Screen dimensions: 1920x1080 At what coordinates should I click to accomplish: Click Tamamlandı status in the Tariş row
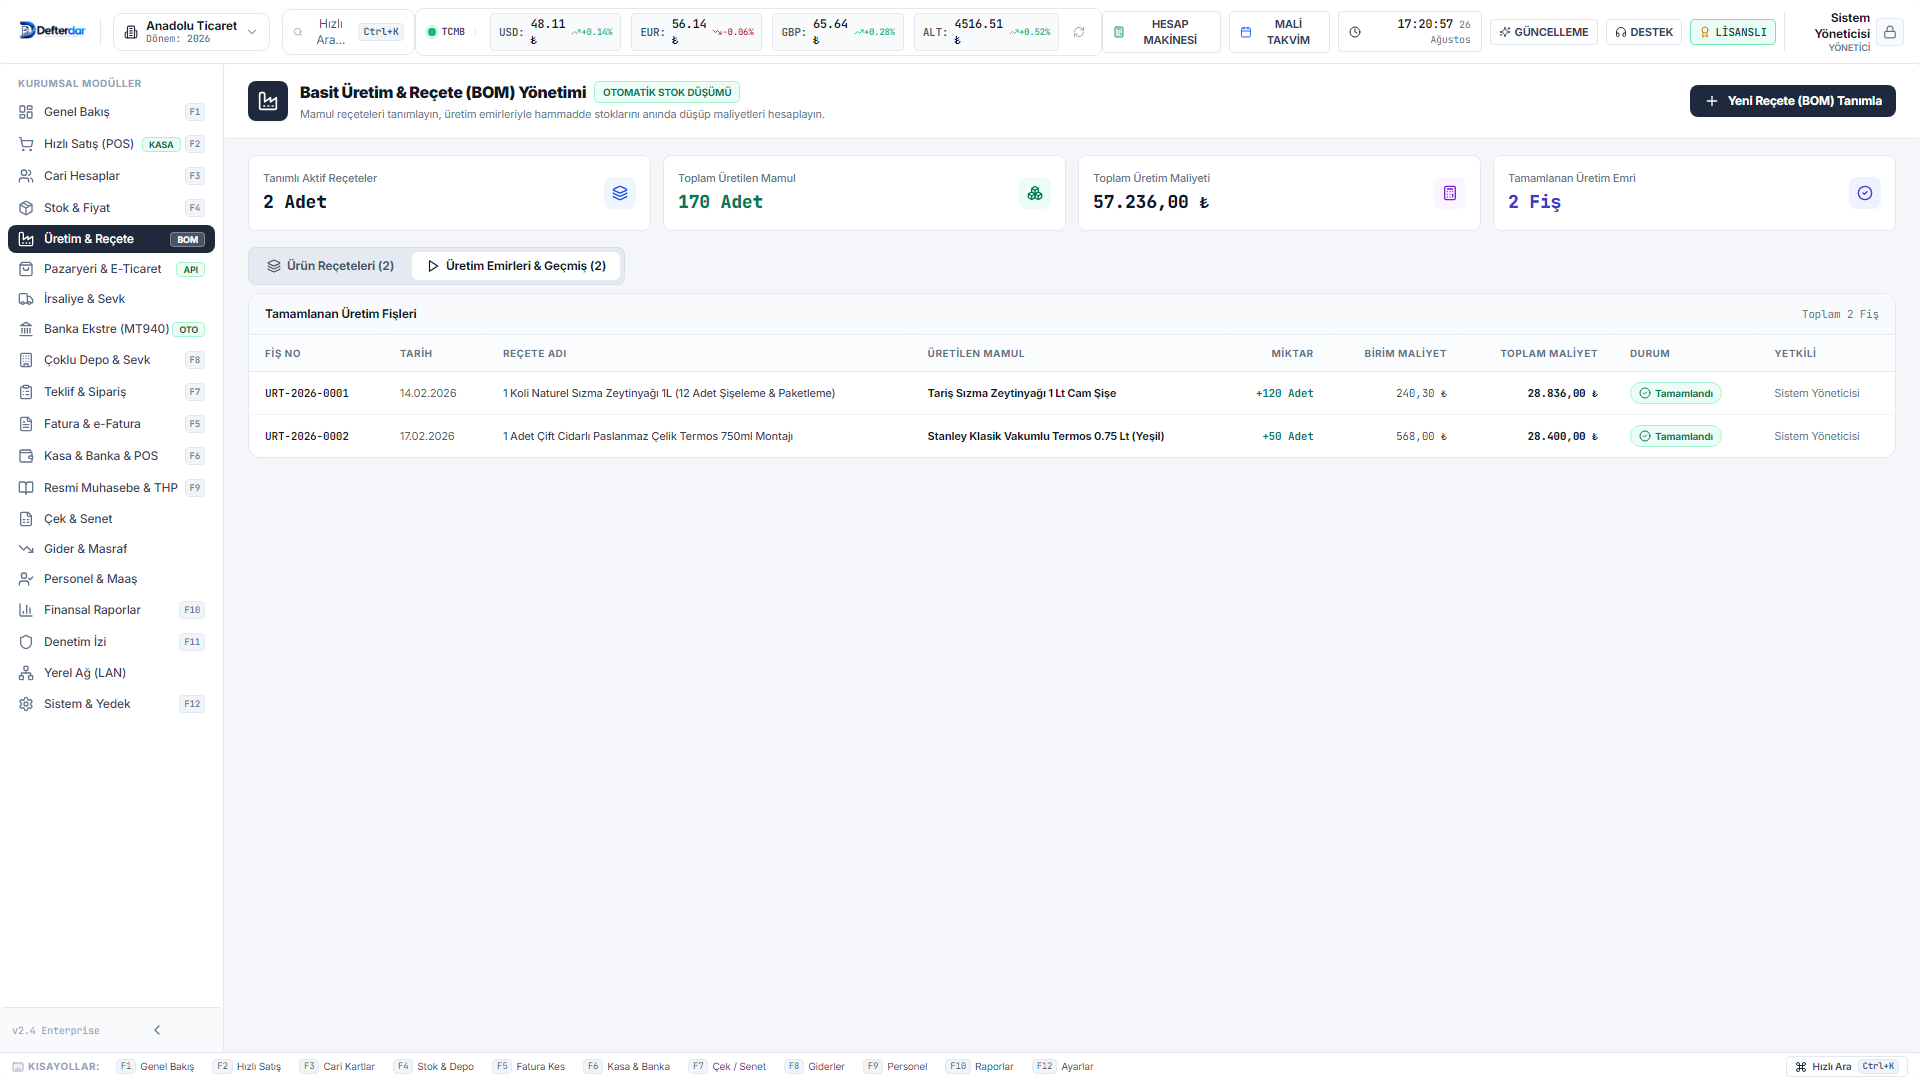tap(1675, 394)
